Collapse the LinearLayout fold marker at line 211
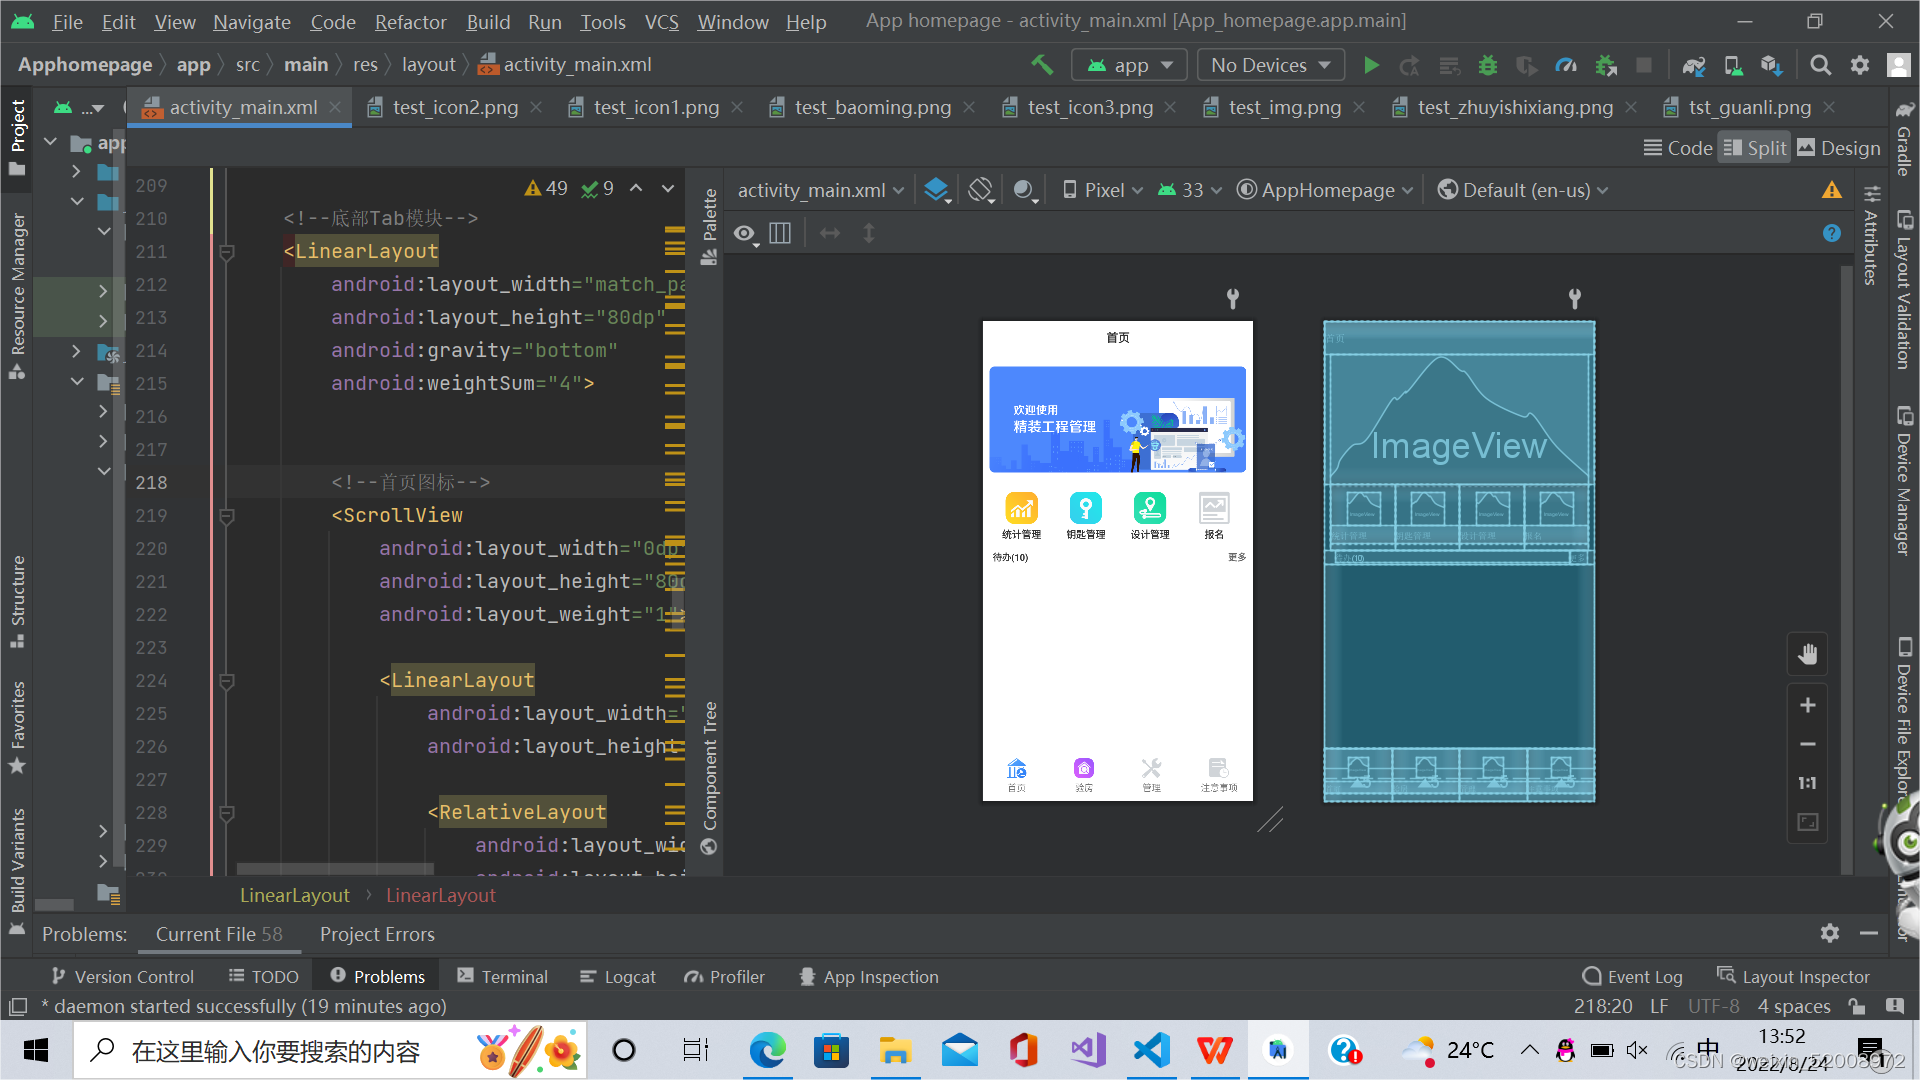 coord(227,252)
